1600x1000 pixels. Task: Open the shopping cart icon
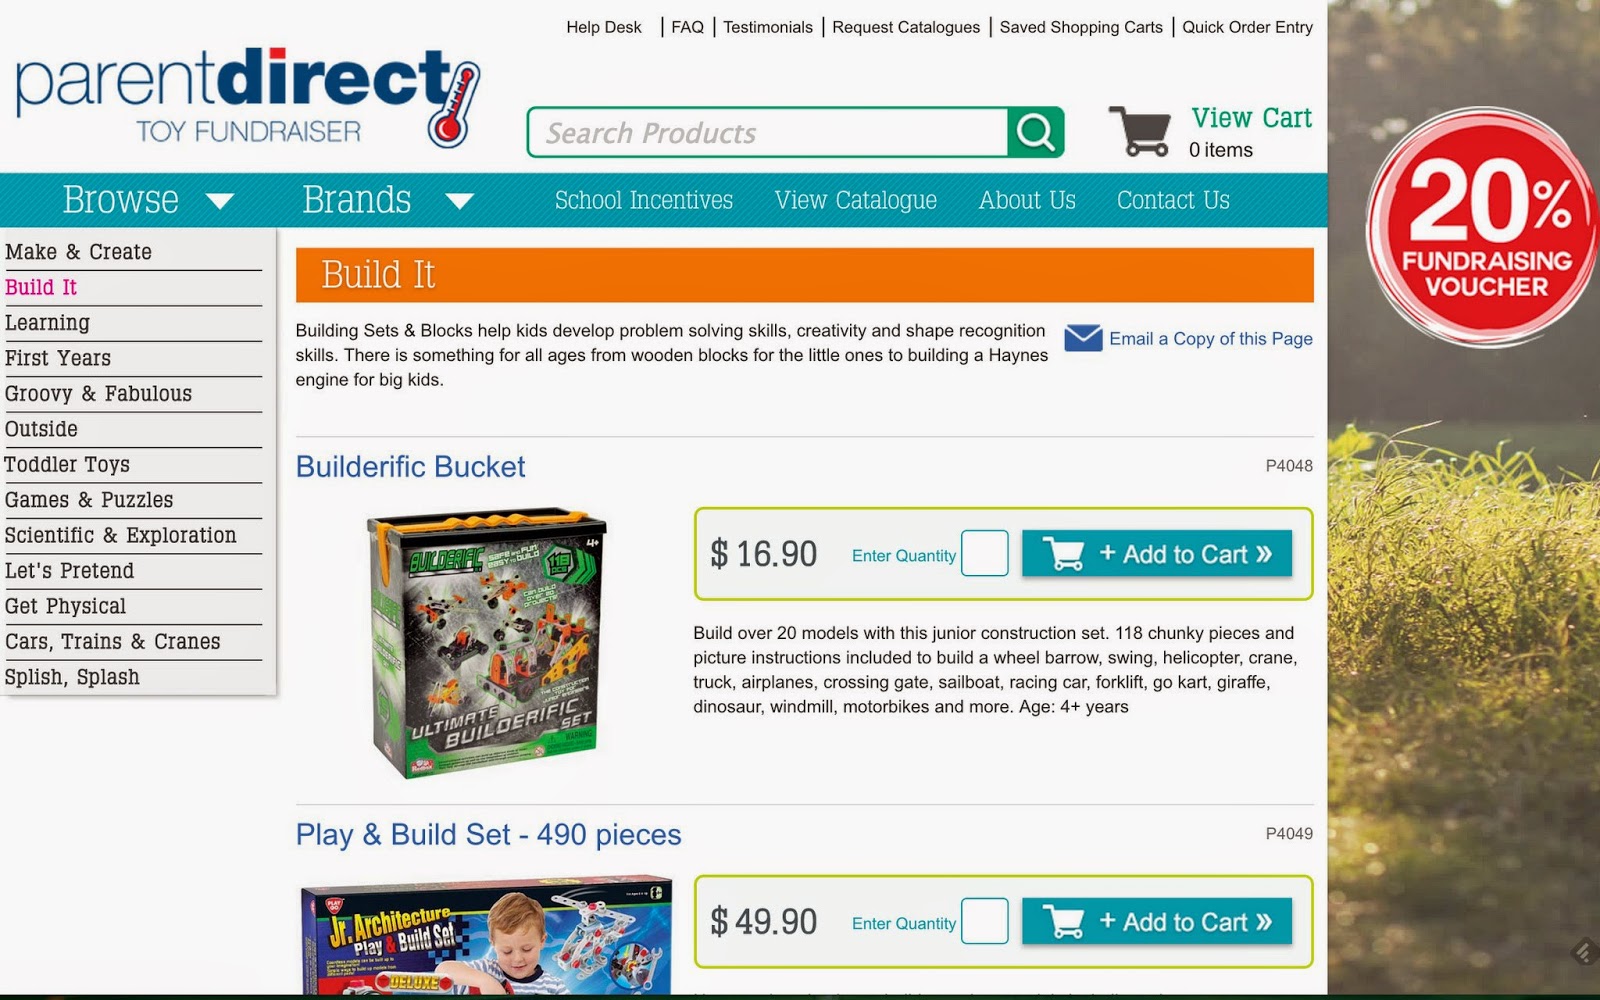coord(1139,131)
